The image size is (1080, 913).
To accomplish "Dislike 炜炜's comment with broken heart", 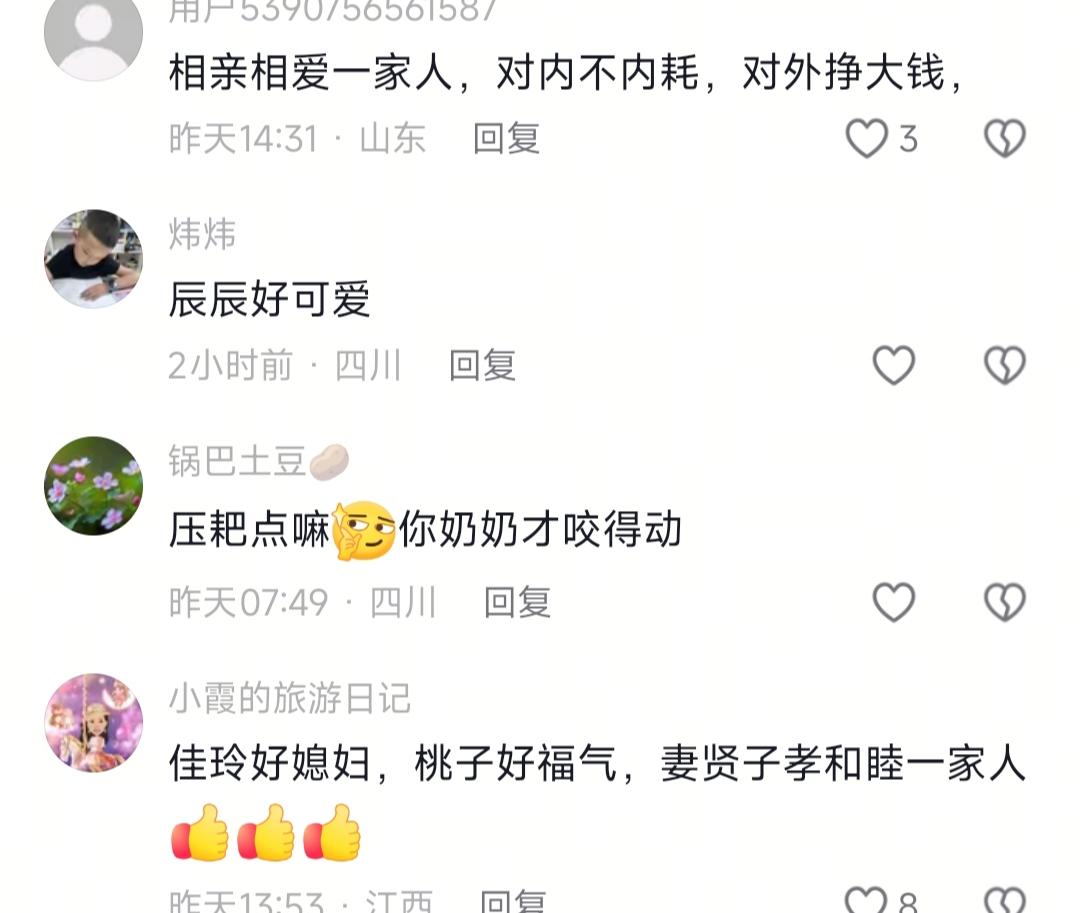I will pyautogui.click(x=1005, y=365).
